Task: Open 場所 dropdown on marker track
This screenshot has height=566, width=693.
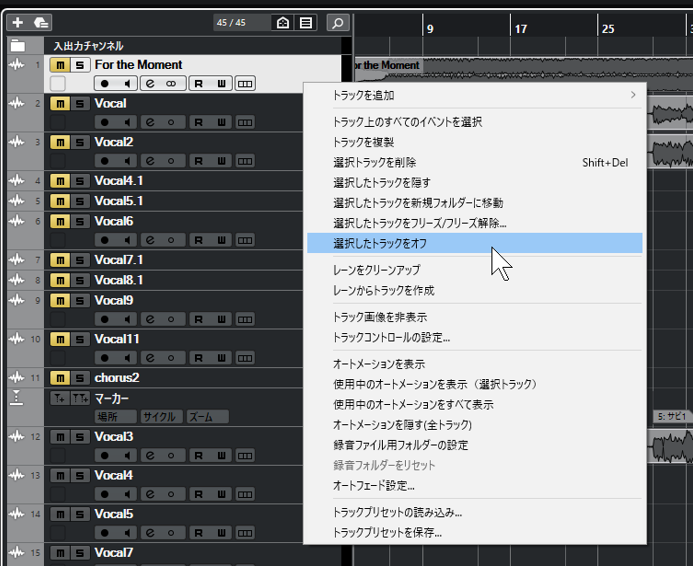Action: (x=116, y=417)
